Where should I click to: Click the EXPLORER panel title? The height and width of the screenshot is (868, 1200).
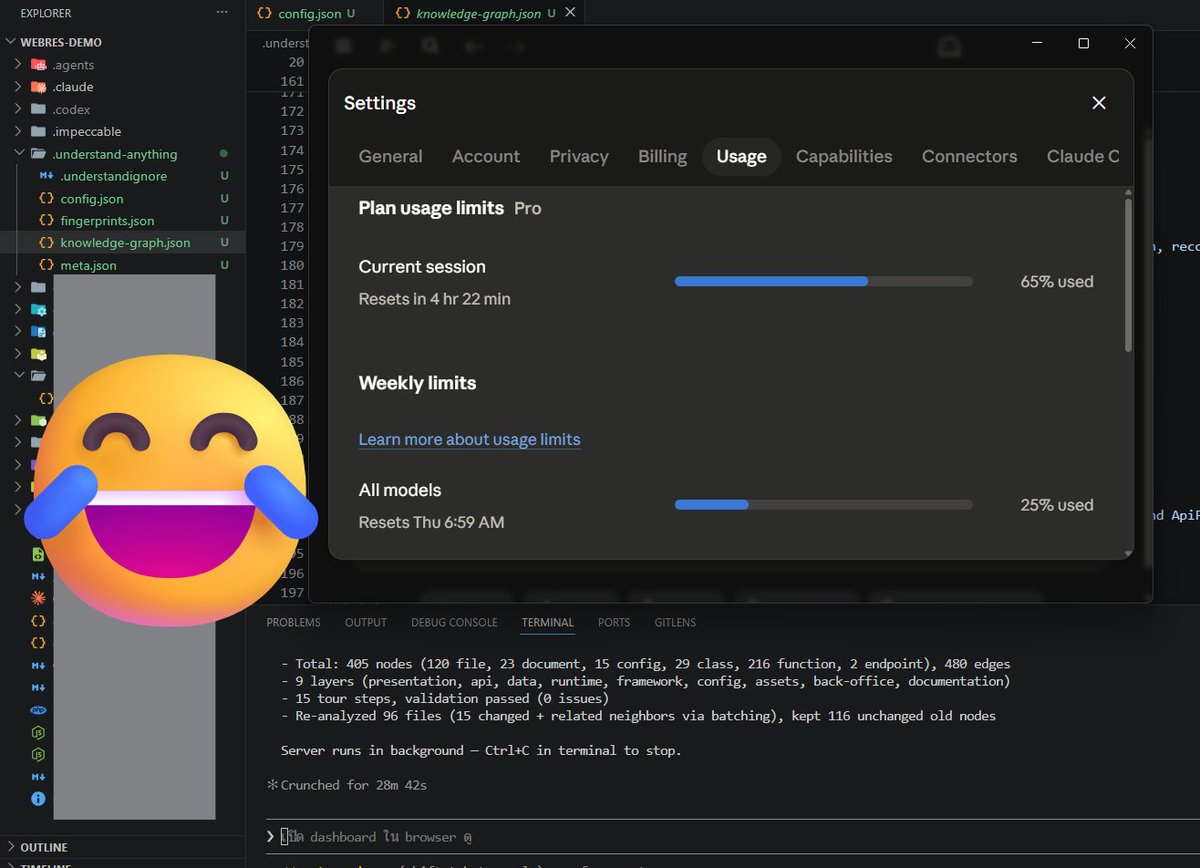[46, 13]
